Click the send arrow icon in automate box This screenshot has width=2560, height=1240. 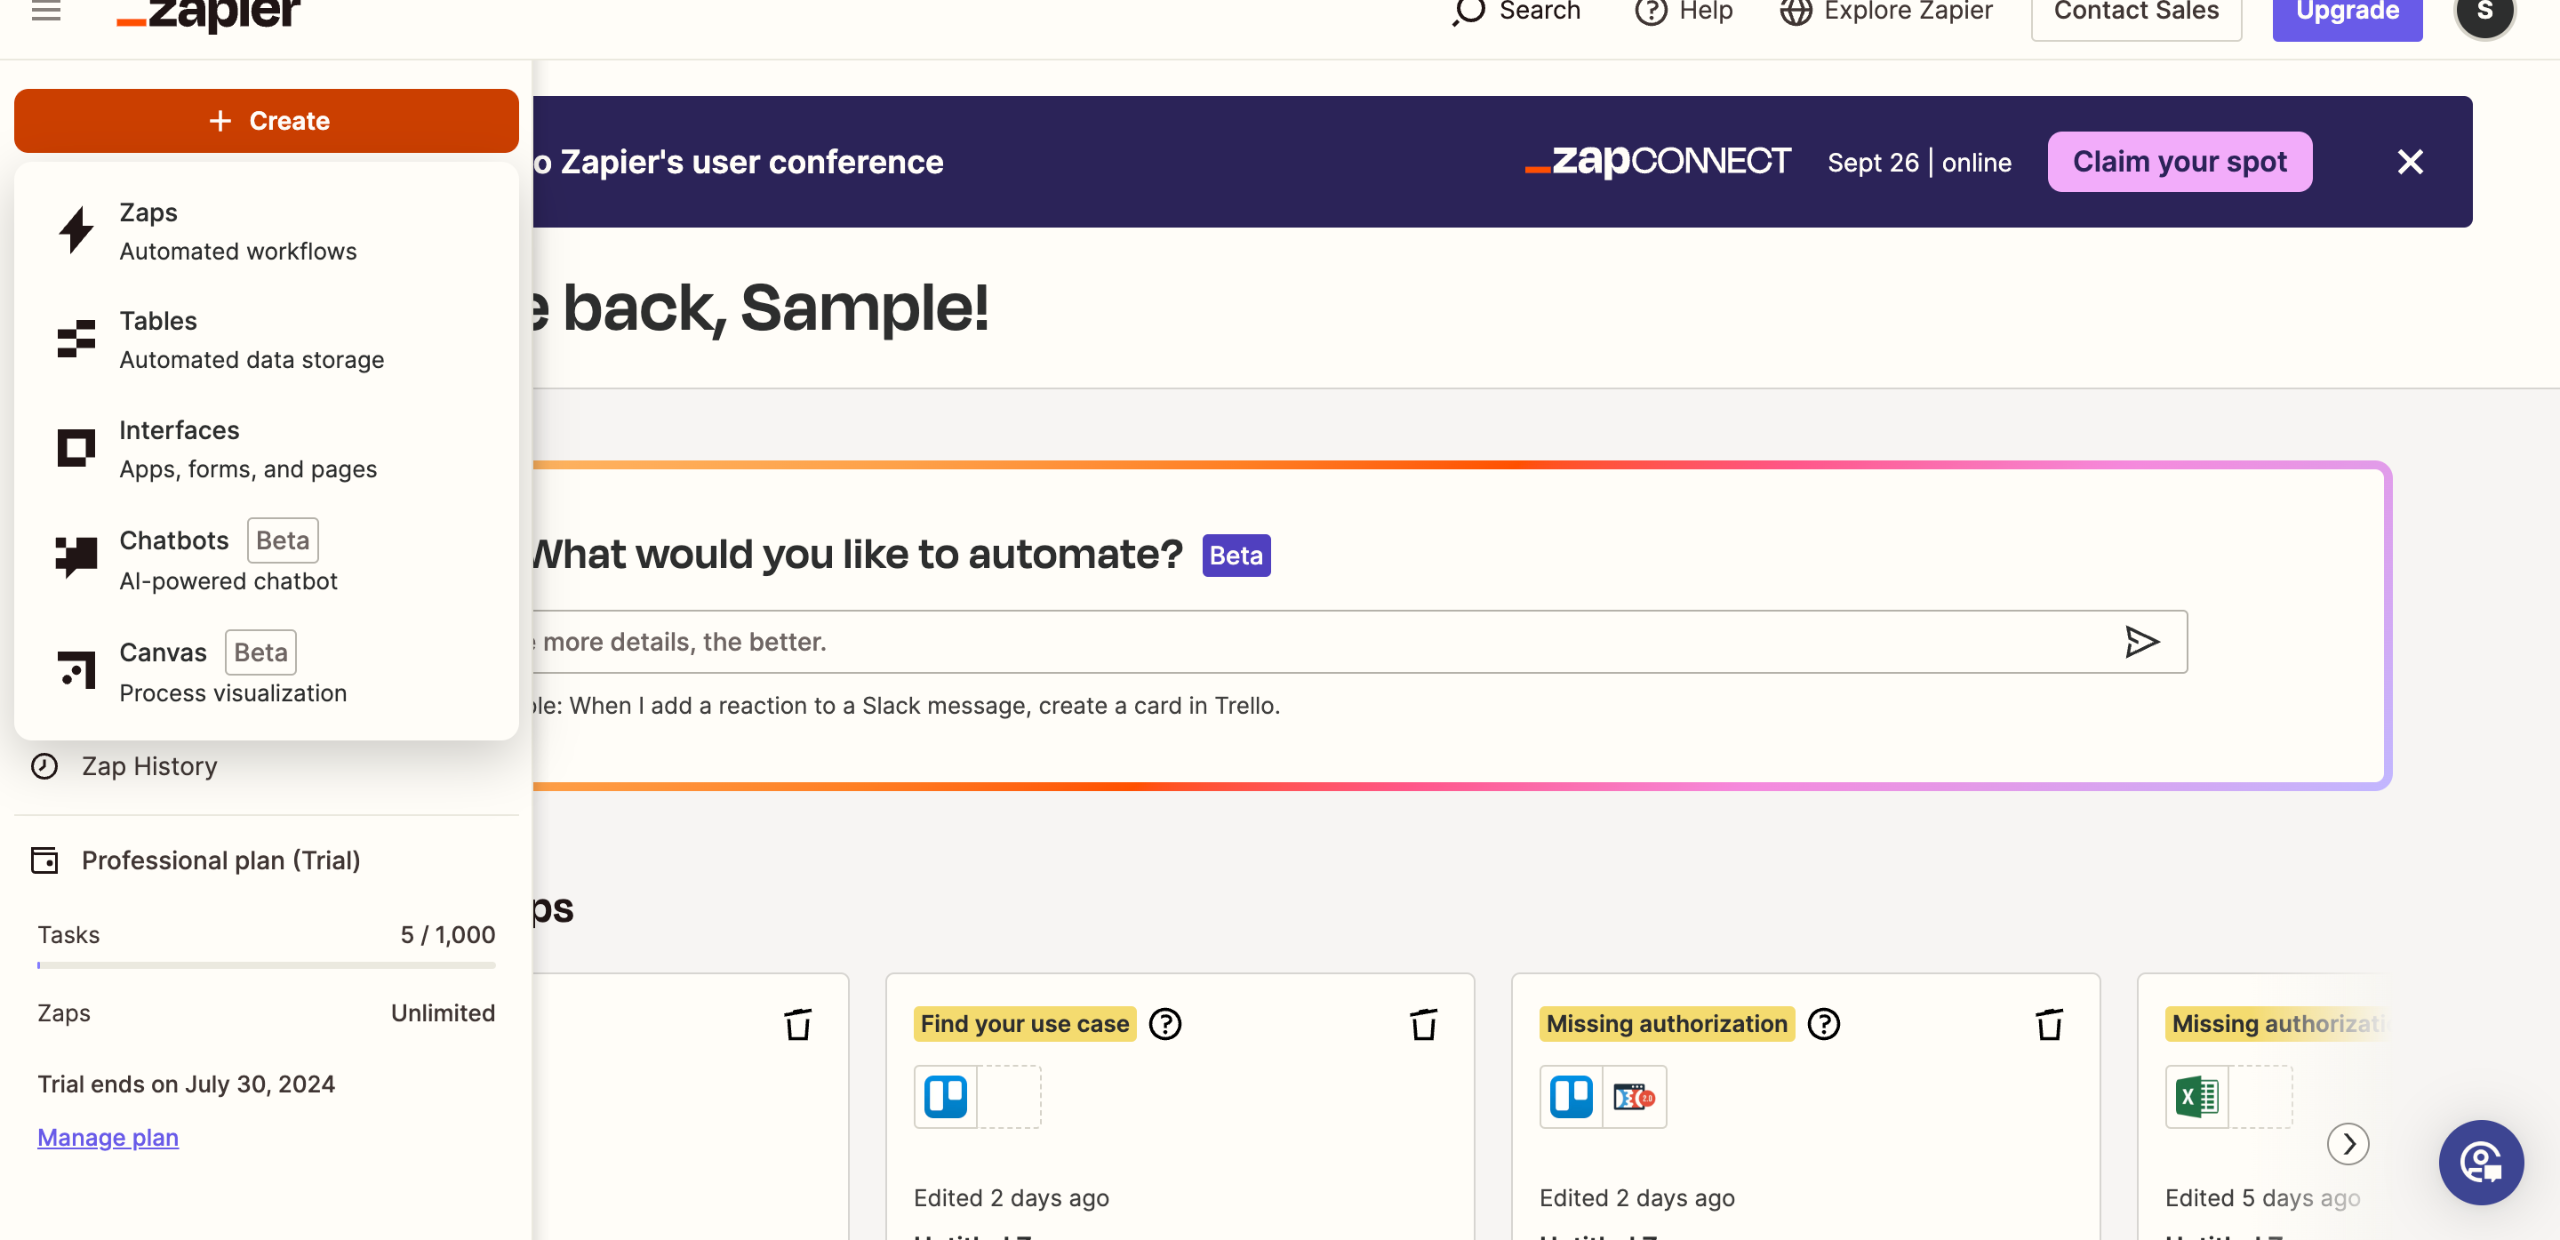[2141, 642]
